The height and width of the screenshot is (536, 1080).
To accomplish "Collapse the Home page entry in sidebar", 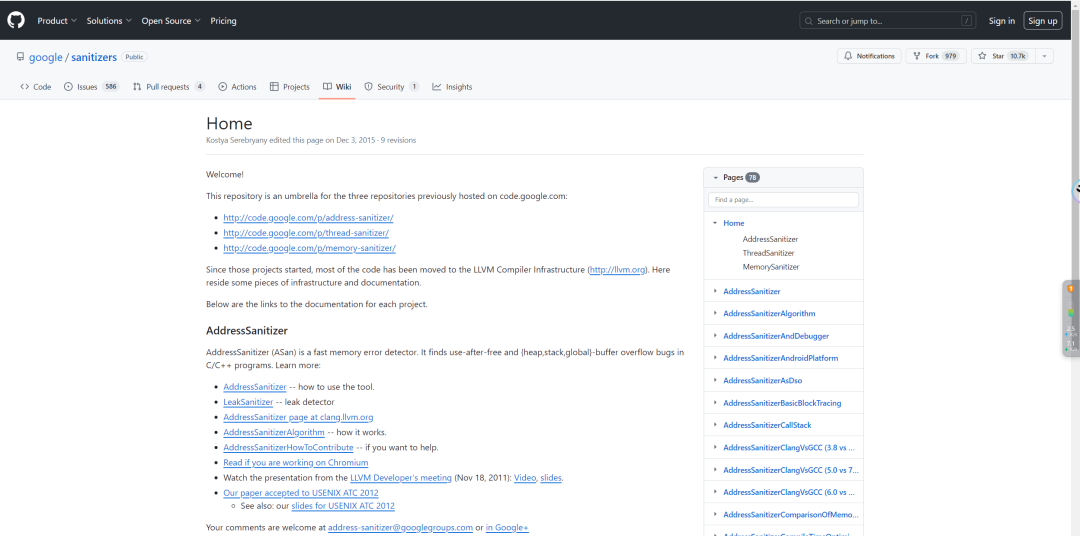I will [x=715, y=223].
